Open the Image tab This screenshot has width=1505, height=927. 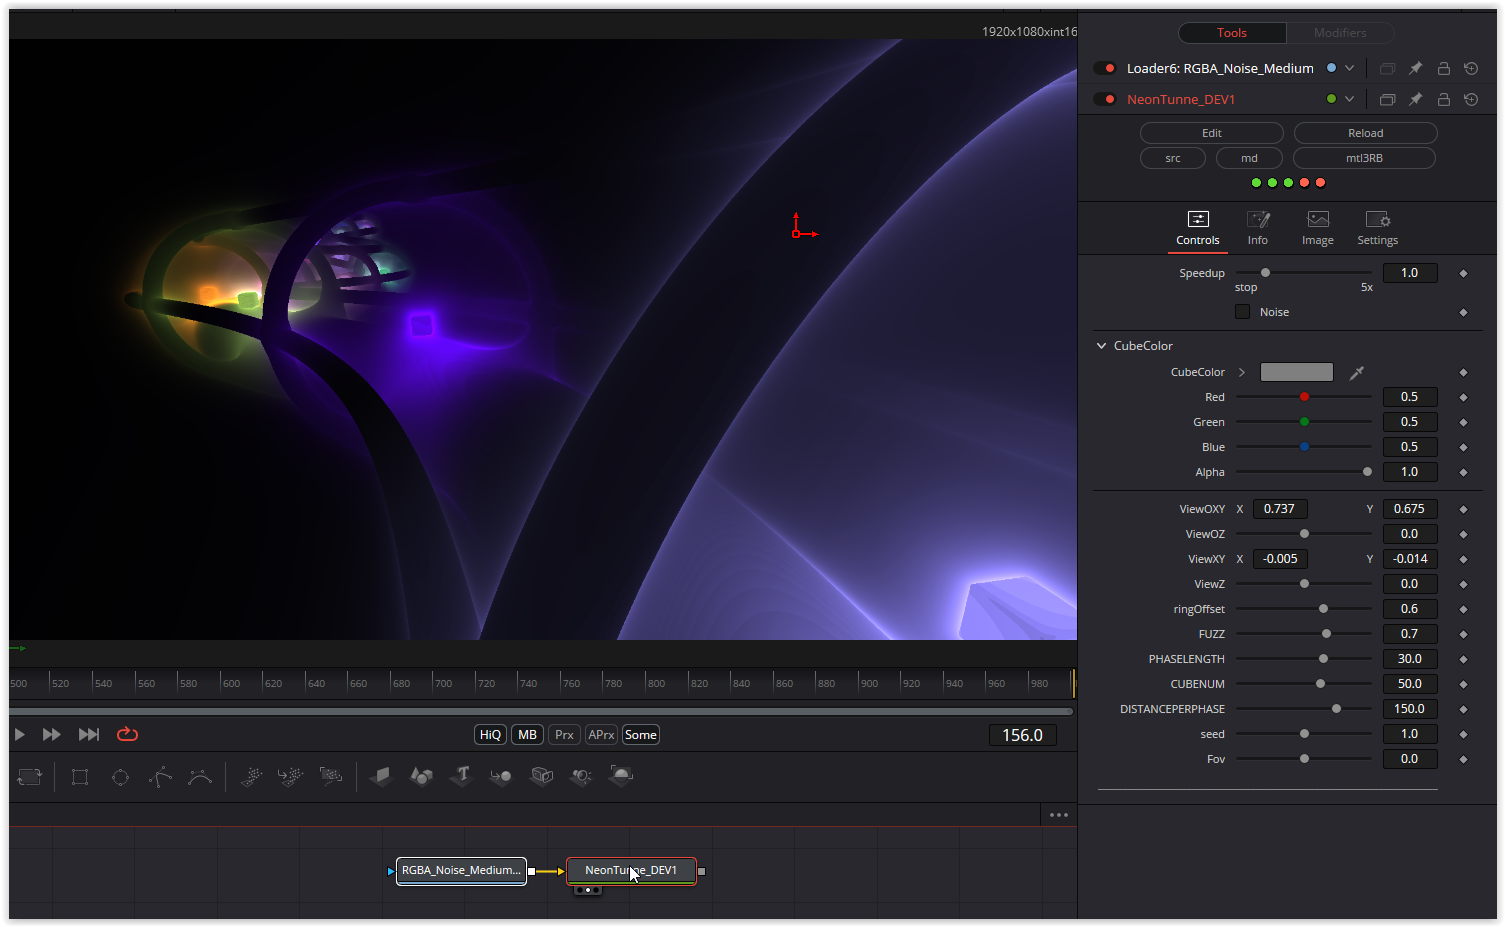pos(1318,229)
